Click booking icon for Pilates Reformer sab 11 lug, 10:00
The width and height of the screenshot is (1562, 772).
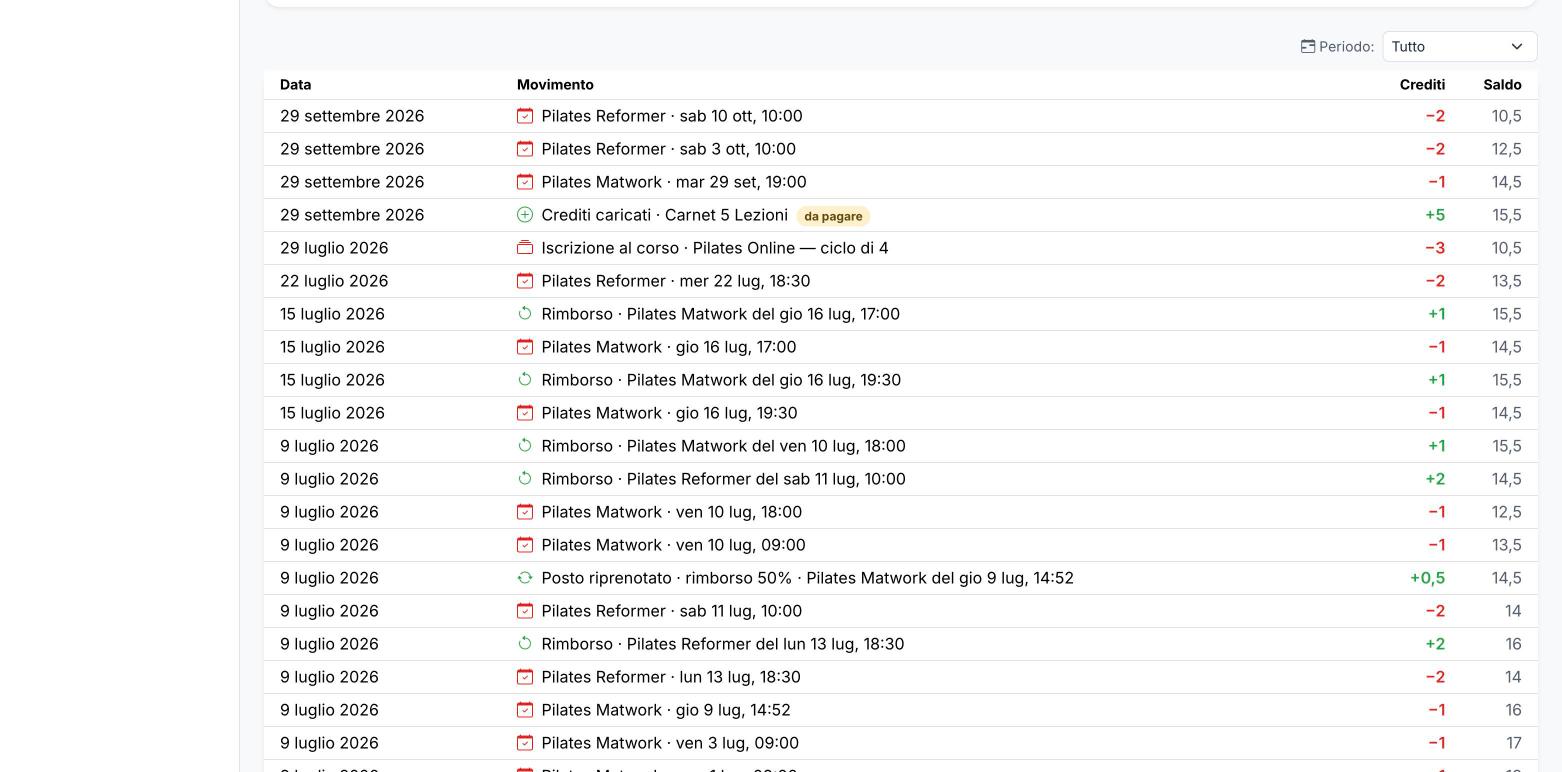click(525, 611)
